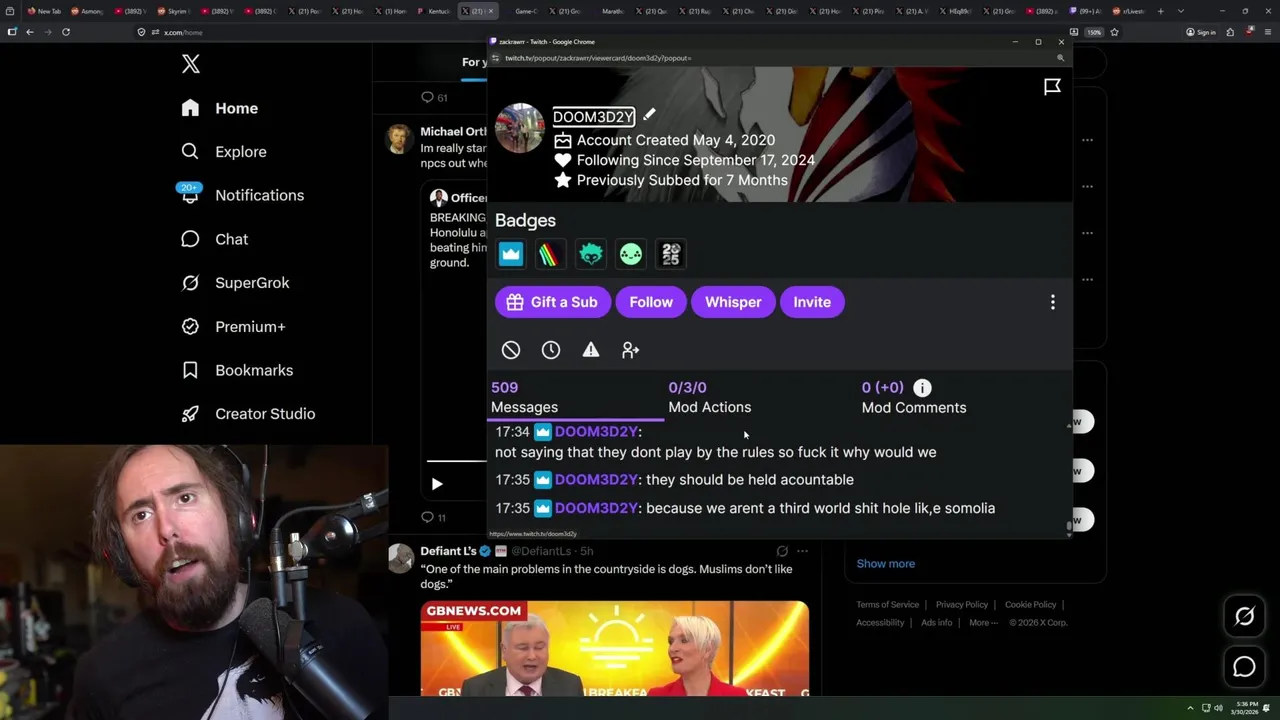This screenshot has height=720, width=1280.
Task: Click the info icon beside Mod Comments
Action: [922, 387]
